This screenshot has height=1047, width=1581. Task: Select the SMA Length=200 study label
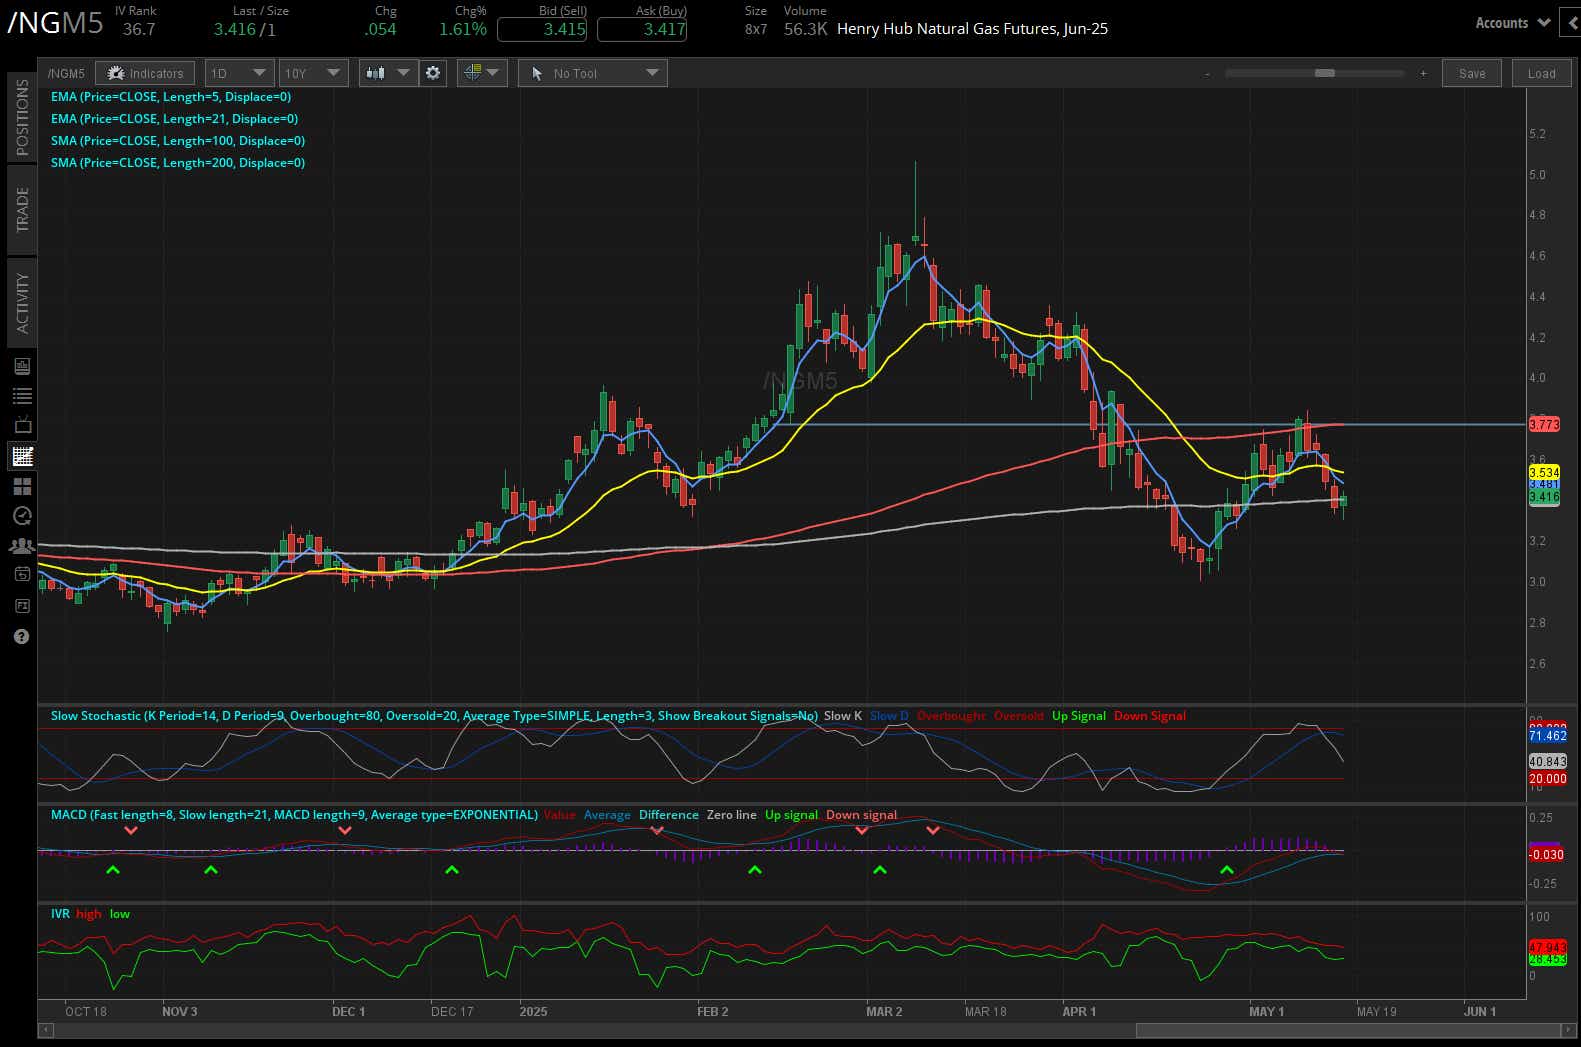click(178, 163)
